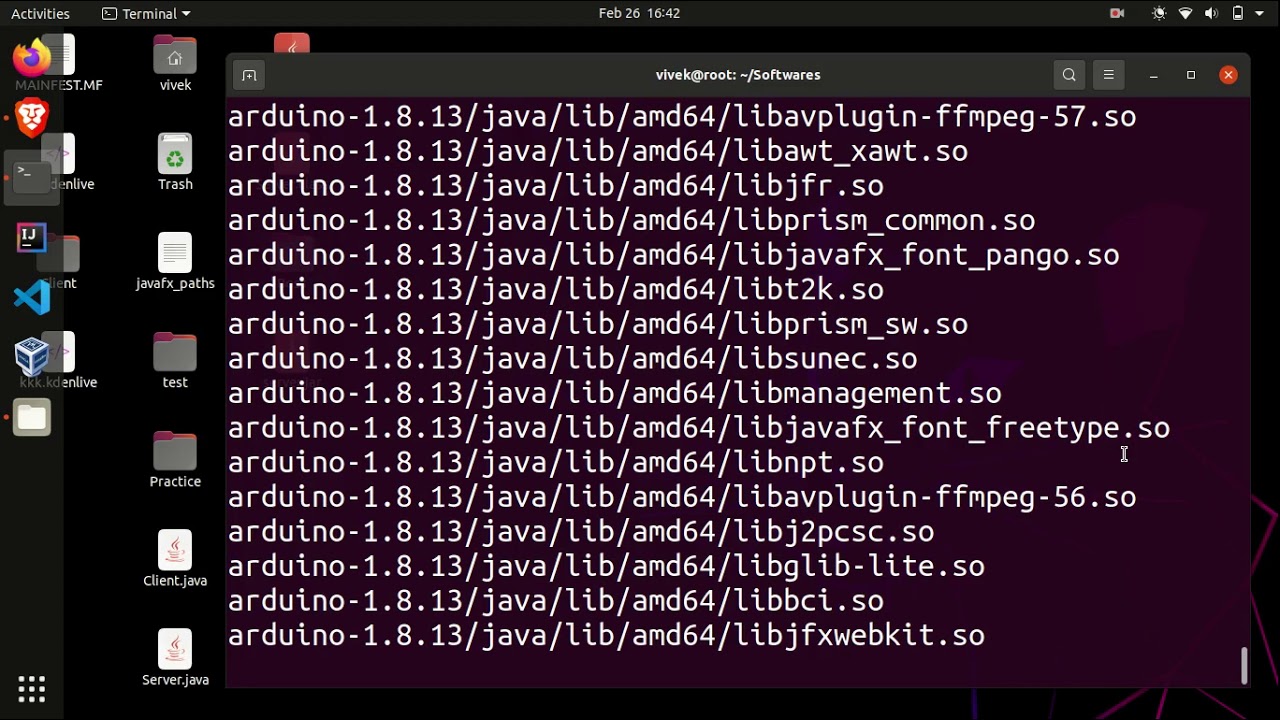Click the libbci.so output line
Viewport: 1280px width, 720px height.
tap(556, 601)
